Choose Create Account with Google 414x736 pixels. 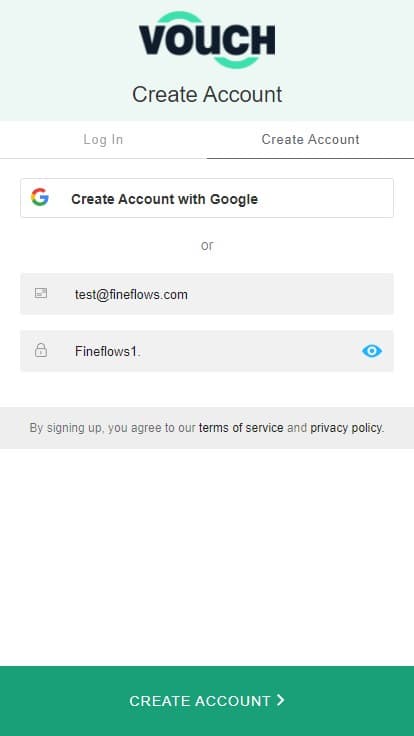207,198
